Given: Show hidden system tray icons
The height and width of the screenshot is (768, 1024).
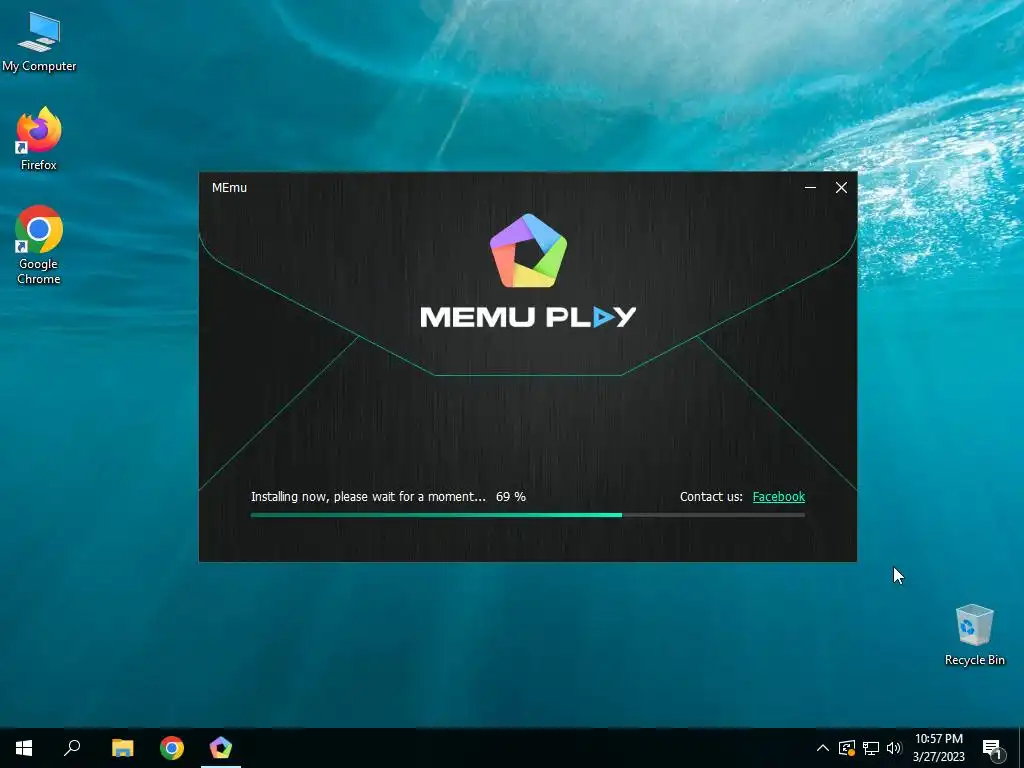Looking at the screenshot, I should point(823,748).
